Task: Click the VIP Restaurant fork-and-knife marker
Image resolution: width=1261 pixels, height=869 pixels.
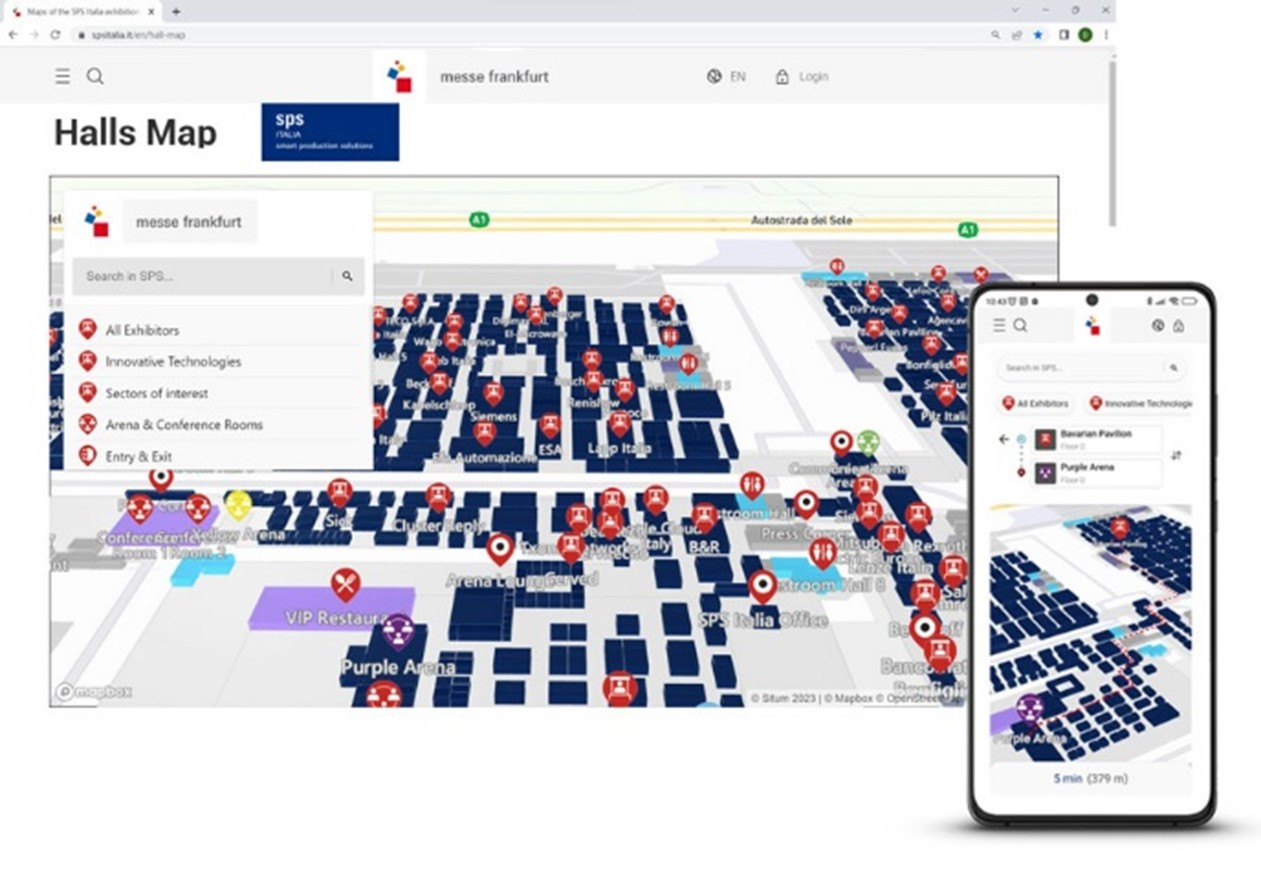Action: (345, 584)
